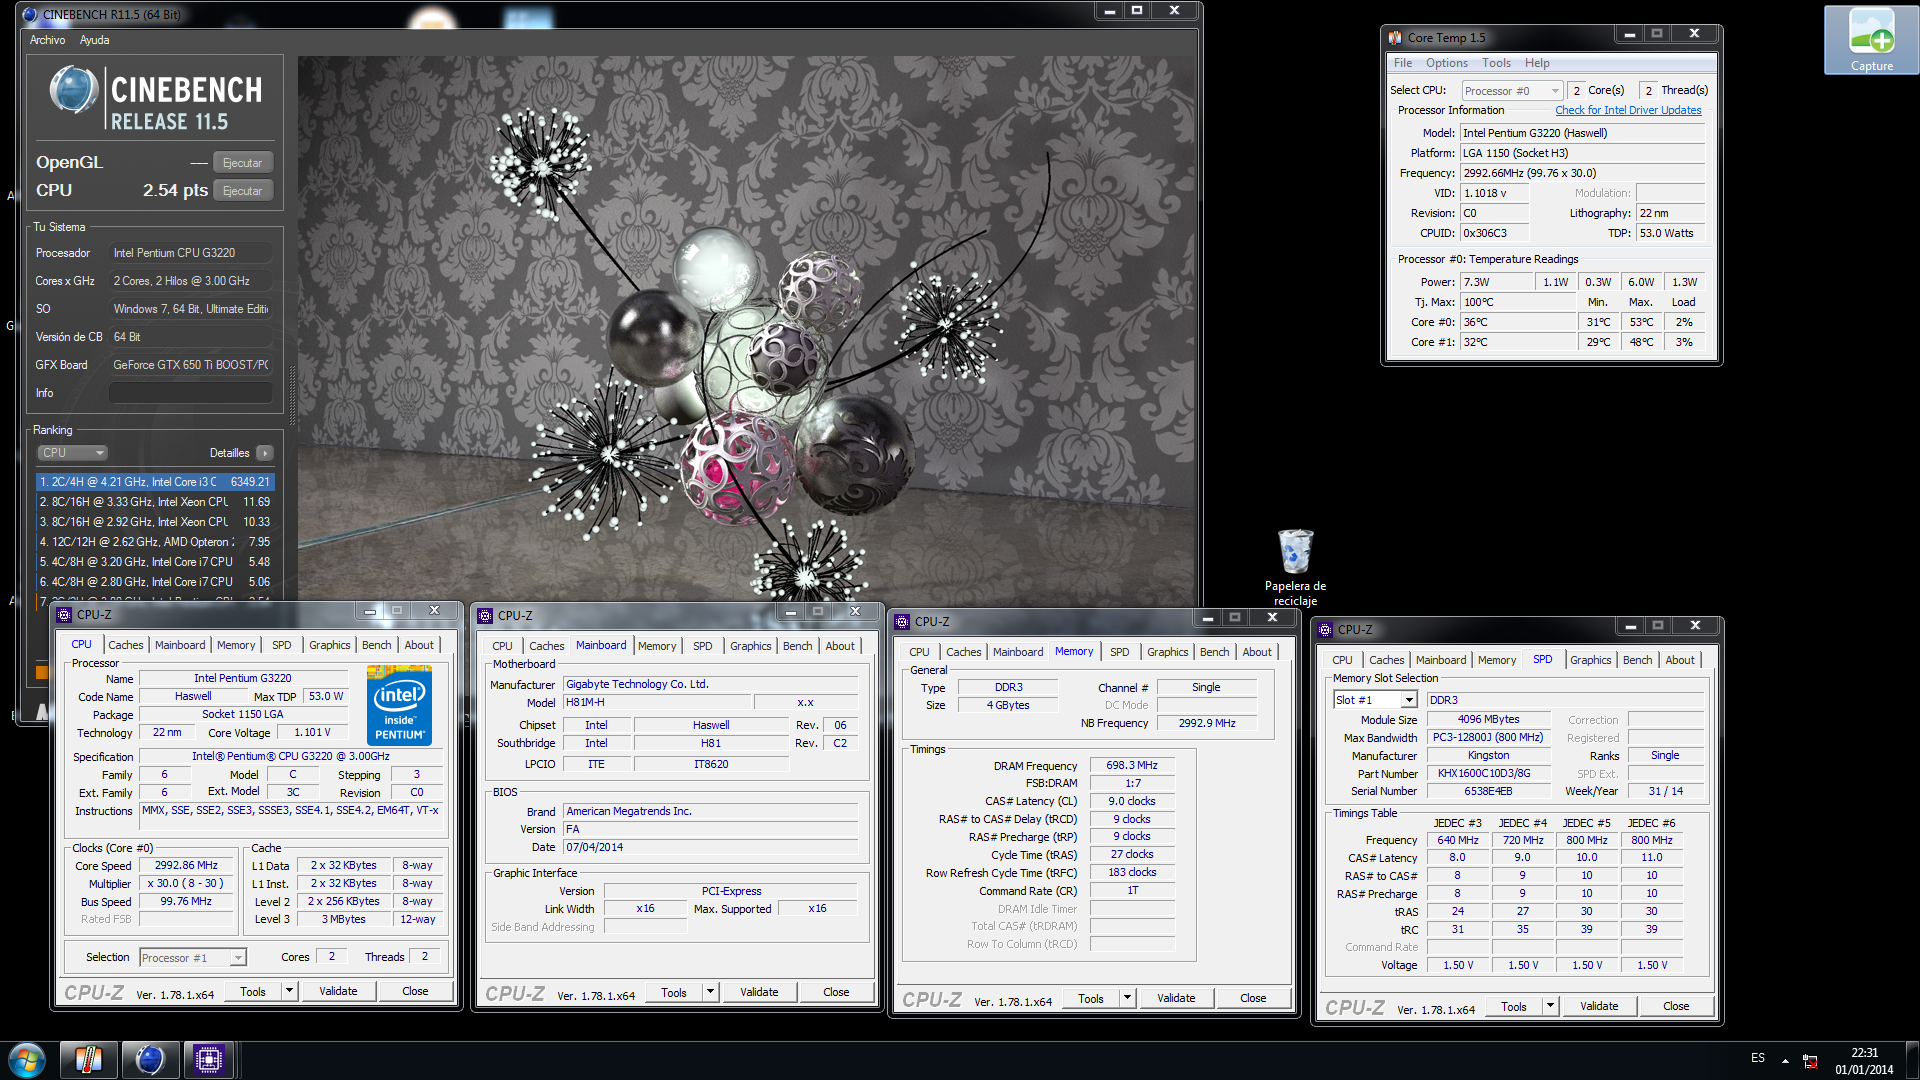Switch to Caches tab in CPU-Z CPU window

click(125, 645)
